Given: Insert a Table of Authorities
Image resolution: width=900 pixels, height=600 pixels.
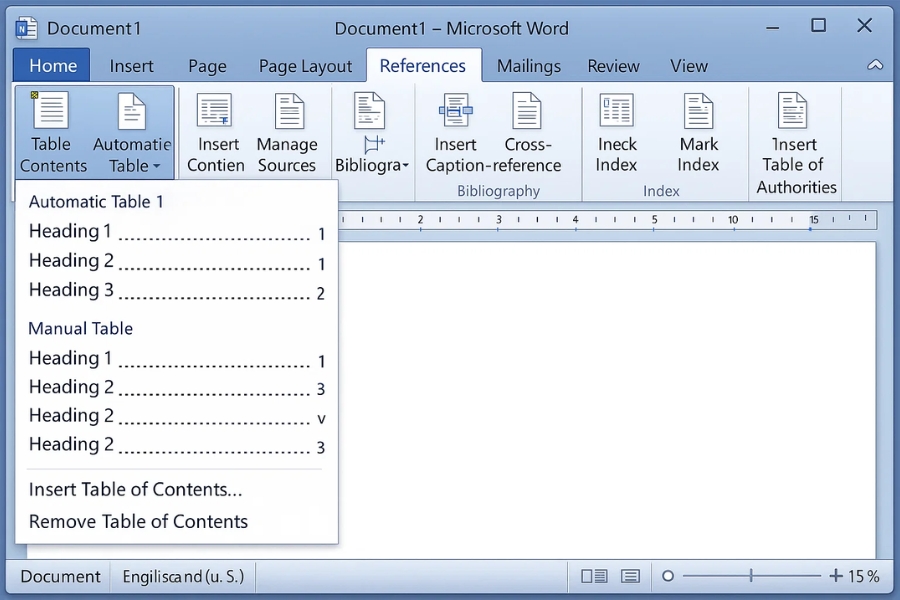Looking at the screenshot, I should tap(795, 140).
